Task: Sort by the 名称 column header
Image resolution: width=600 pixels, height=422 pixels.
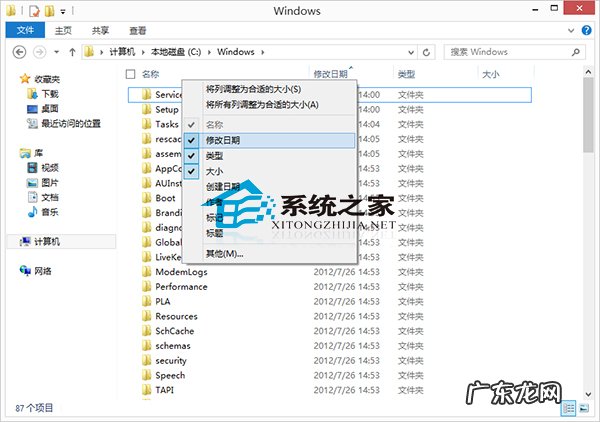Action: click(150, 74)
